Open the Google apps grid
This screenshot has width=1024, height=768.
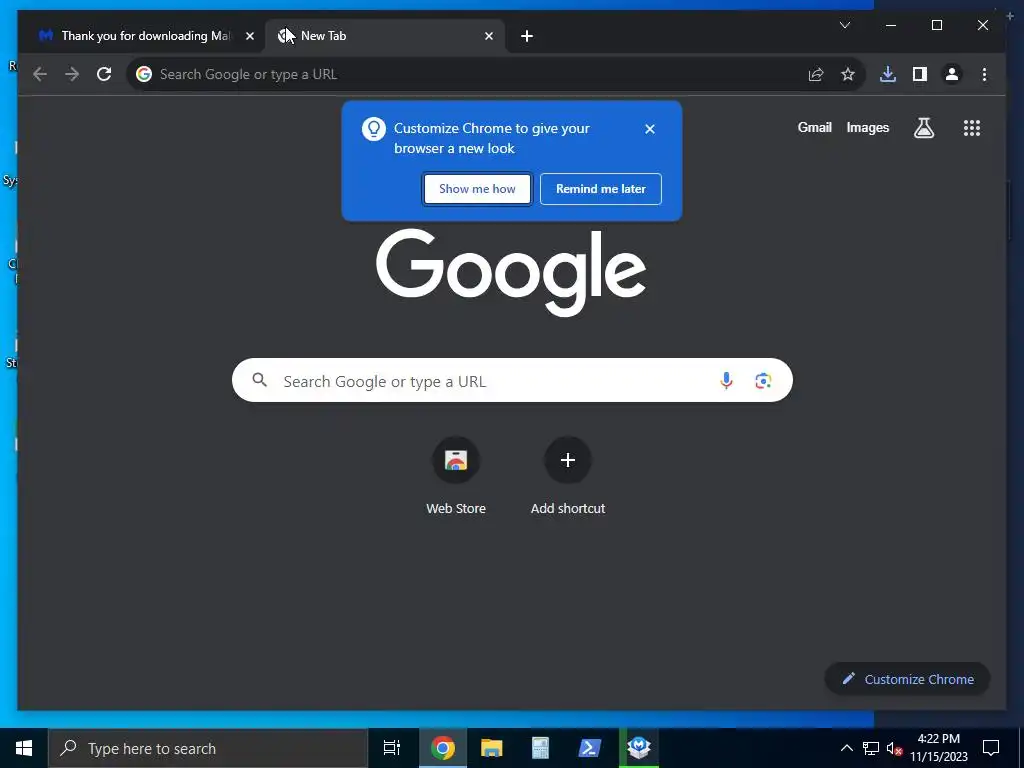tap(972, 128)
